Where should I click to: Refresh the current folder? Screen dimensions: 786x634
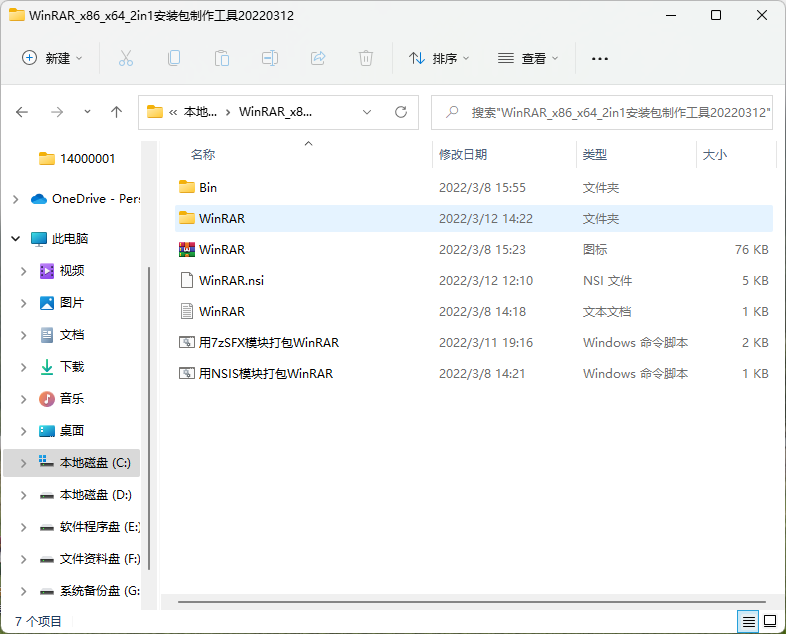pyautogui.click(x=401, y=112)
